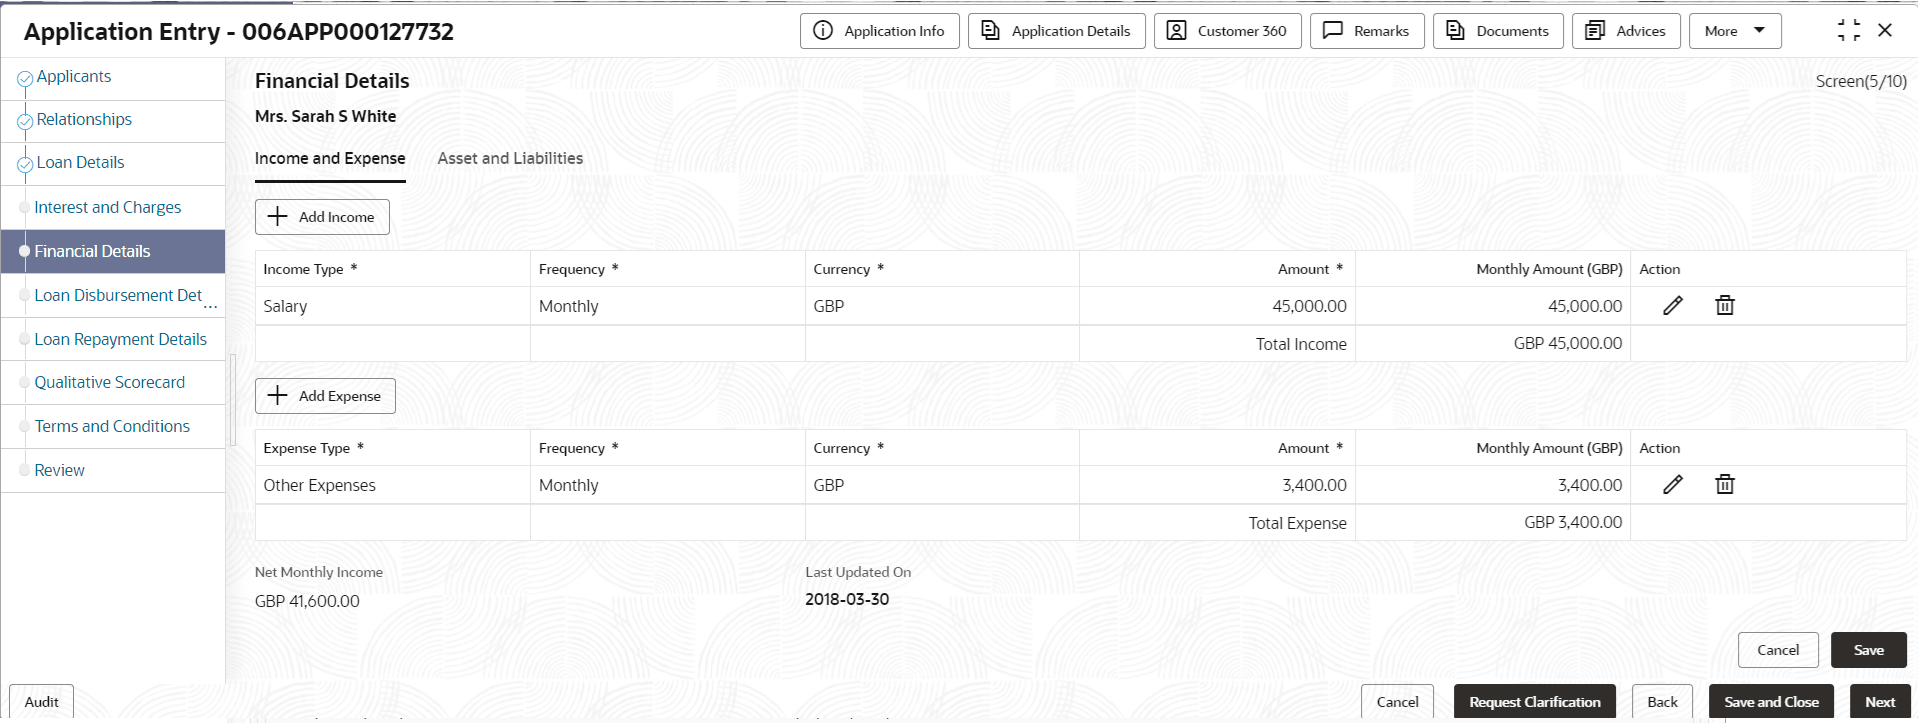Navigate to Interest and Charges step

point(107,207)
